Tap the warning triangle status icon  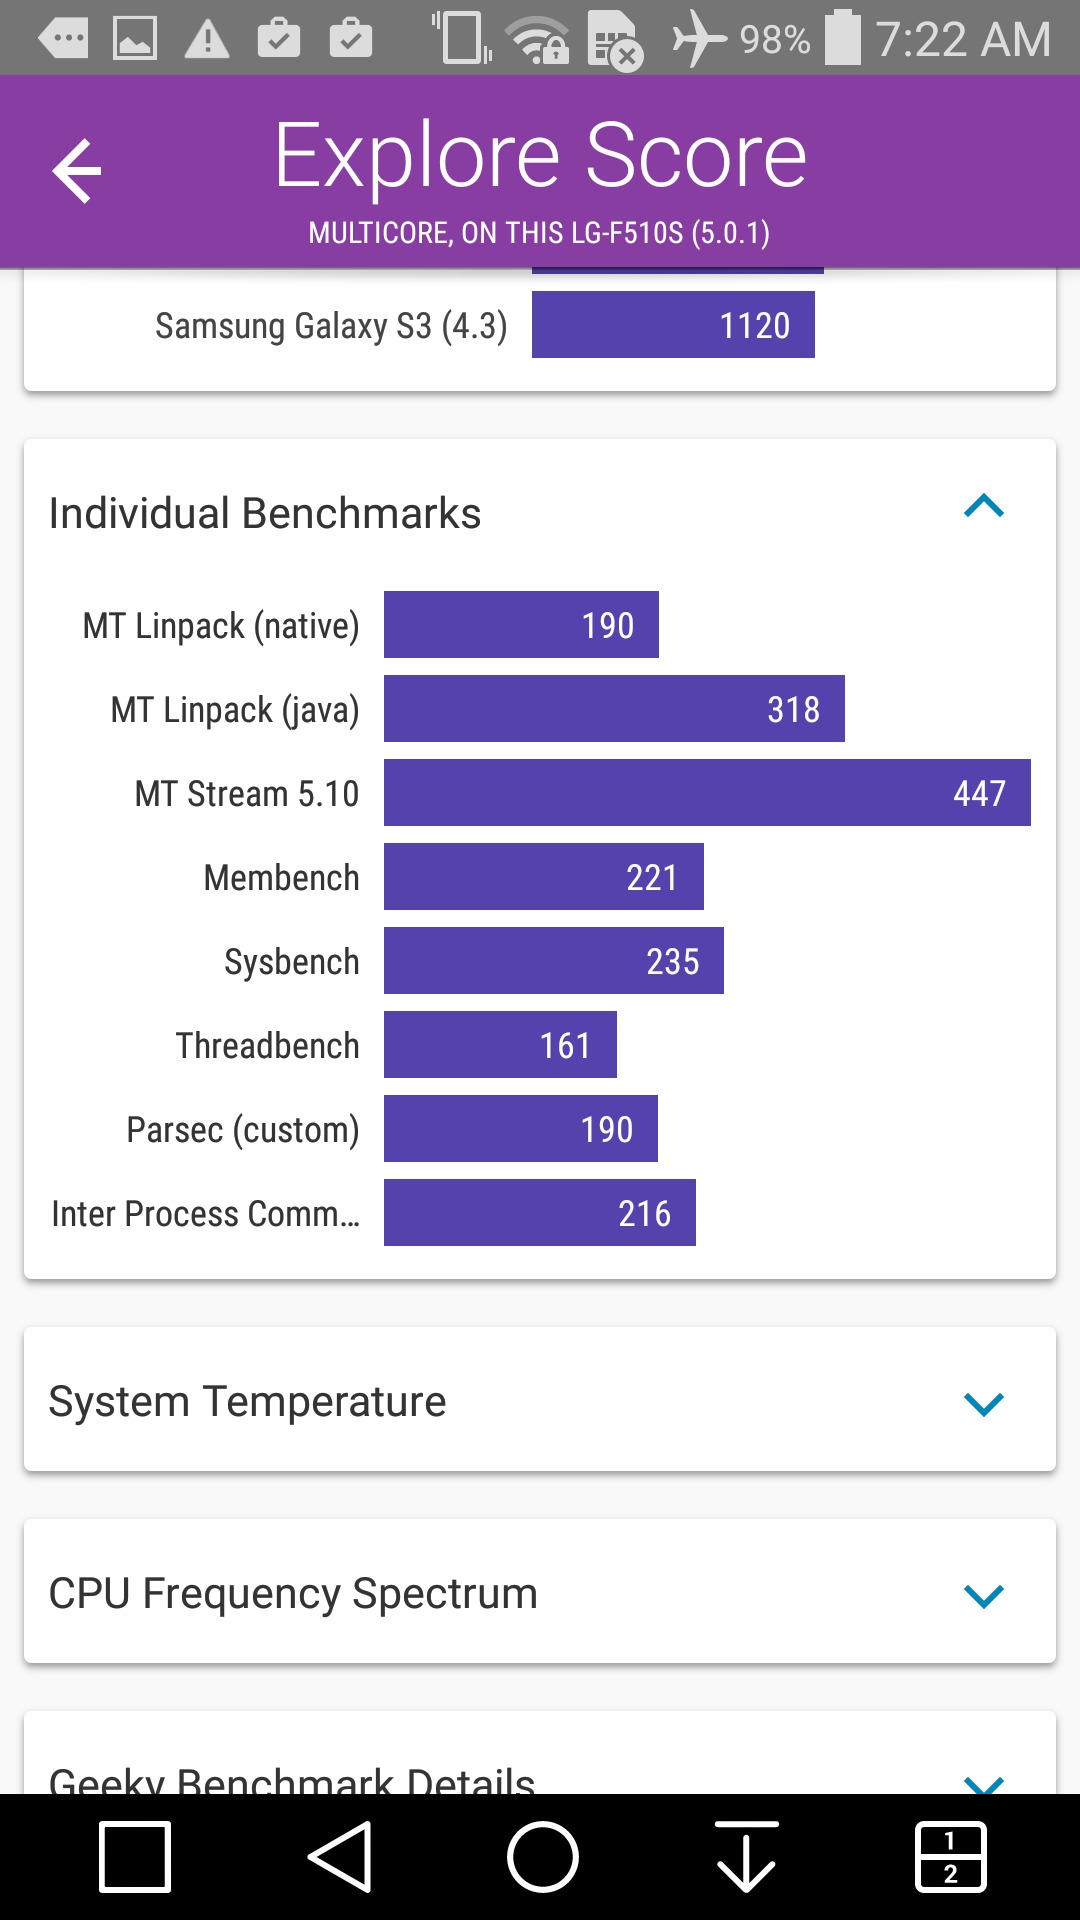click(207, 39)
